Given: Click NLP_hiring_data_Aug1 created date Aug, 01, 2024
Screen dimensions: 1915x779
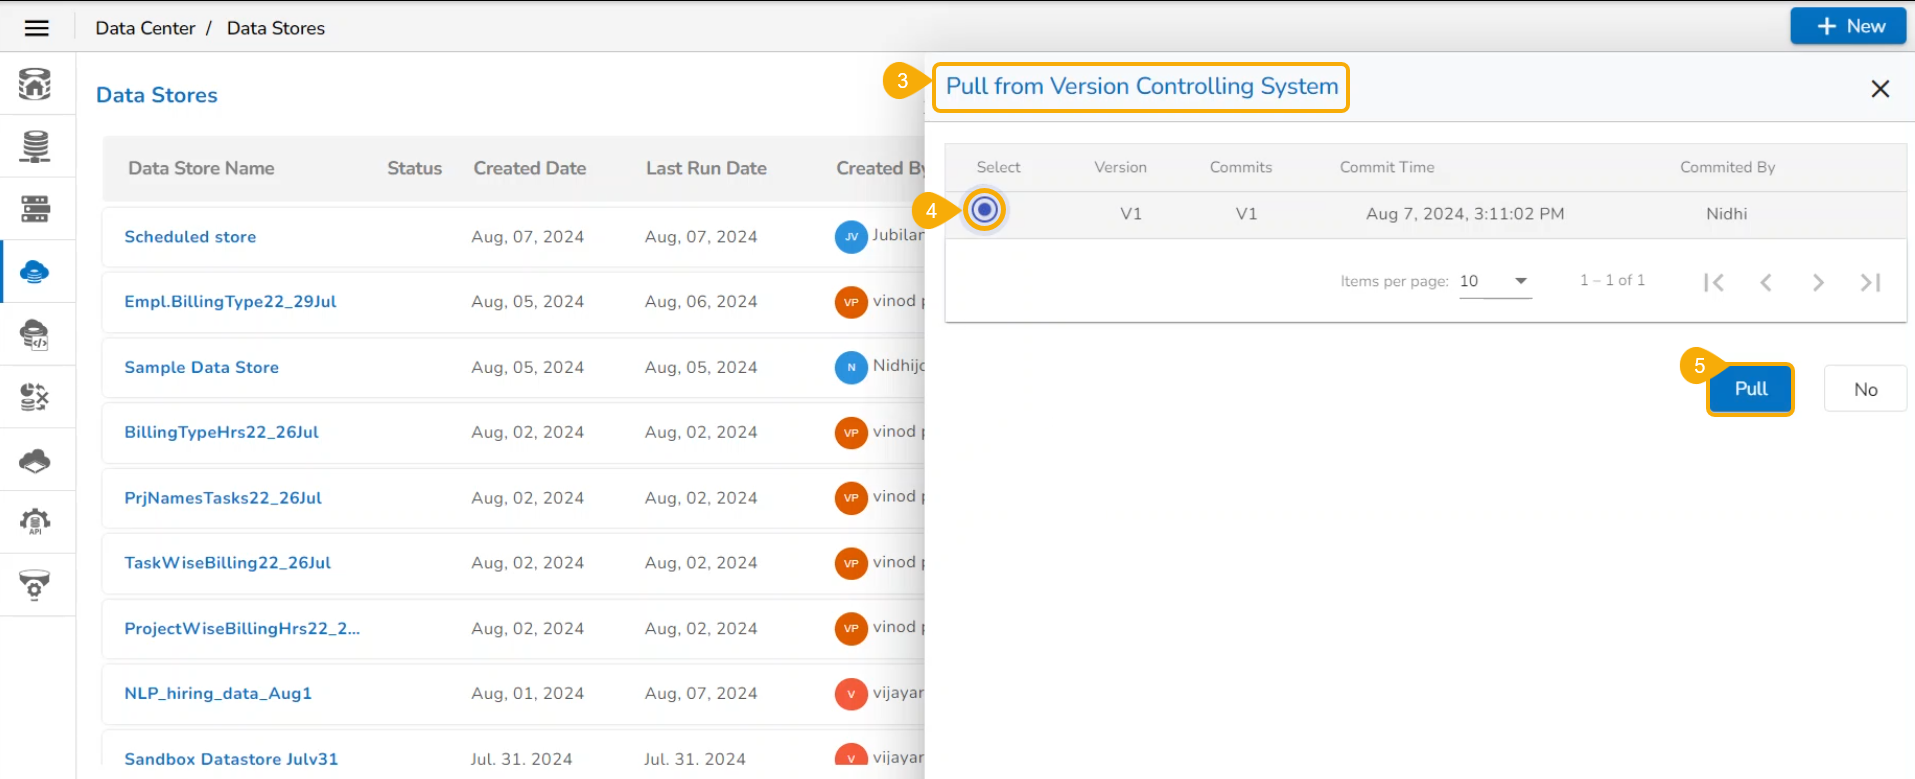Looking at the screenshot, I should 527,694.
